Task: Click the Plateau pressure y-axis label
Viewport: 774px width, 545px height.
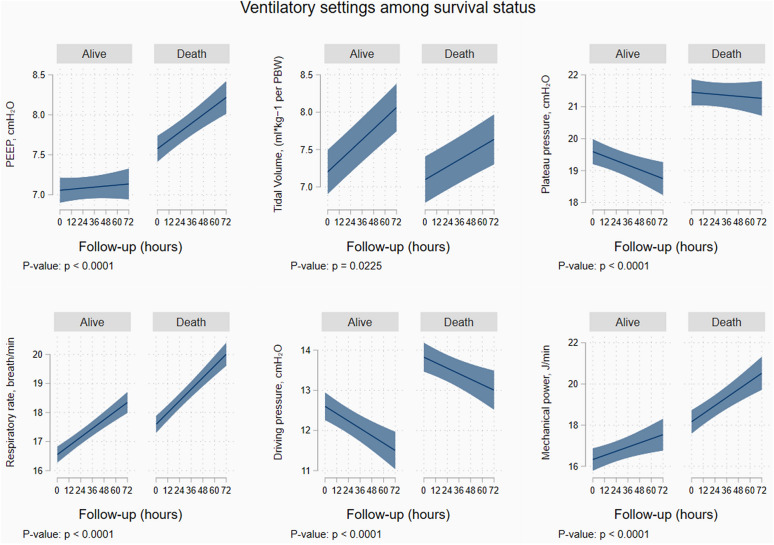Action: pyautogui.click(x=548, y=133)
